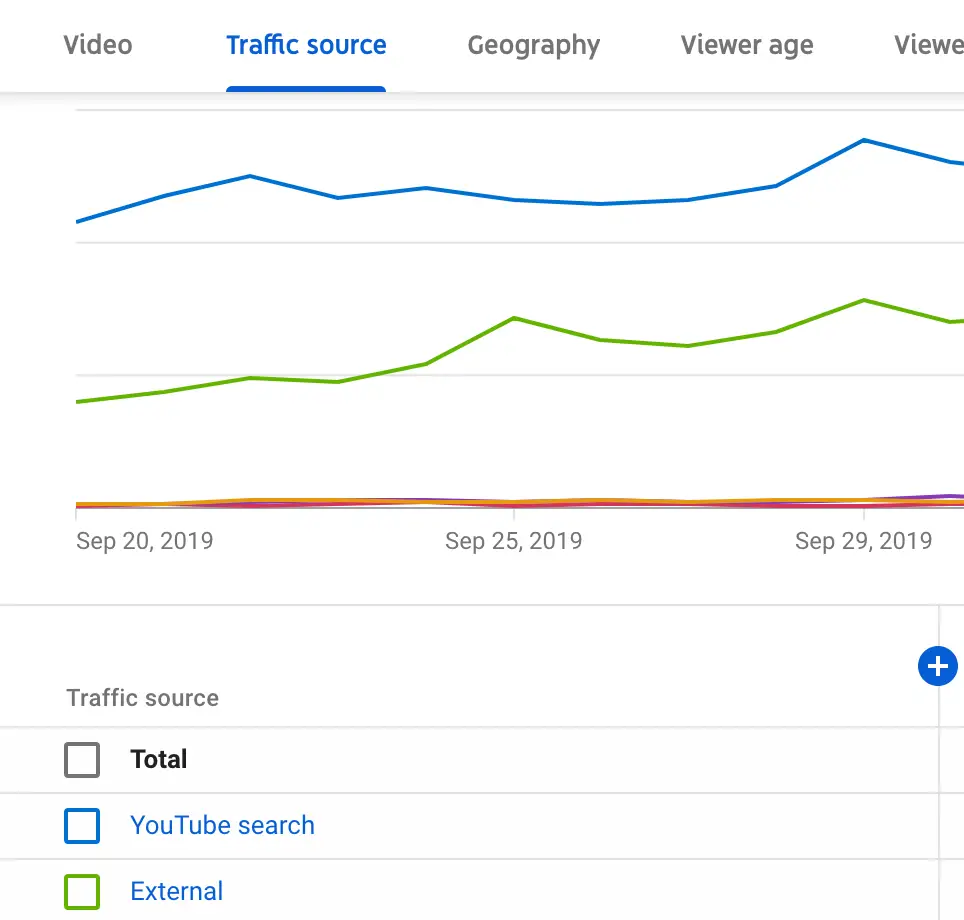The height and width of the screenshot is (920, 964).
Task: Click the green line peak at Sep 25
Action: tap(513, 318)
